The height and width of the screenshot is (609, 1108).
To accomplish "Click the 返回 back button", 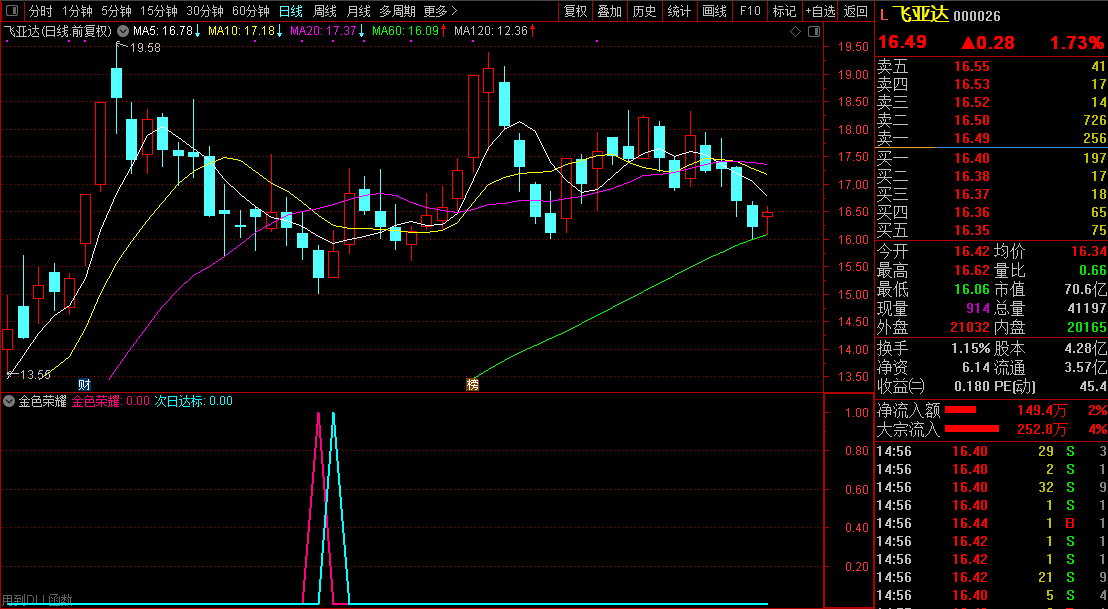I will [856, 11].
